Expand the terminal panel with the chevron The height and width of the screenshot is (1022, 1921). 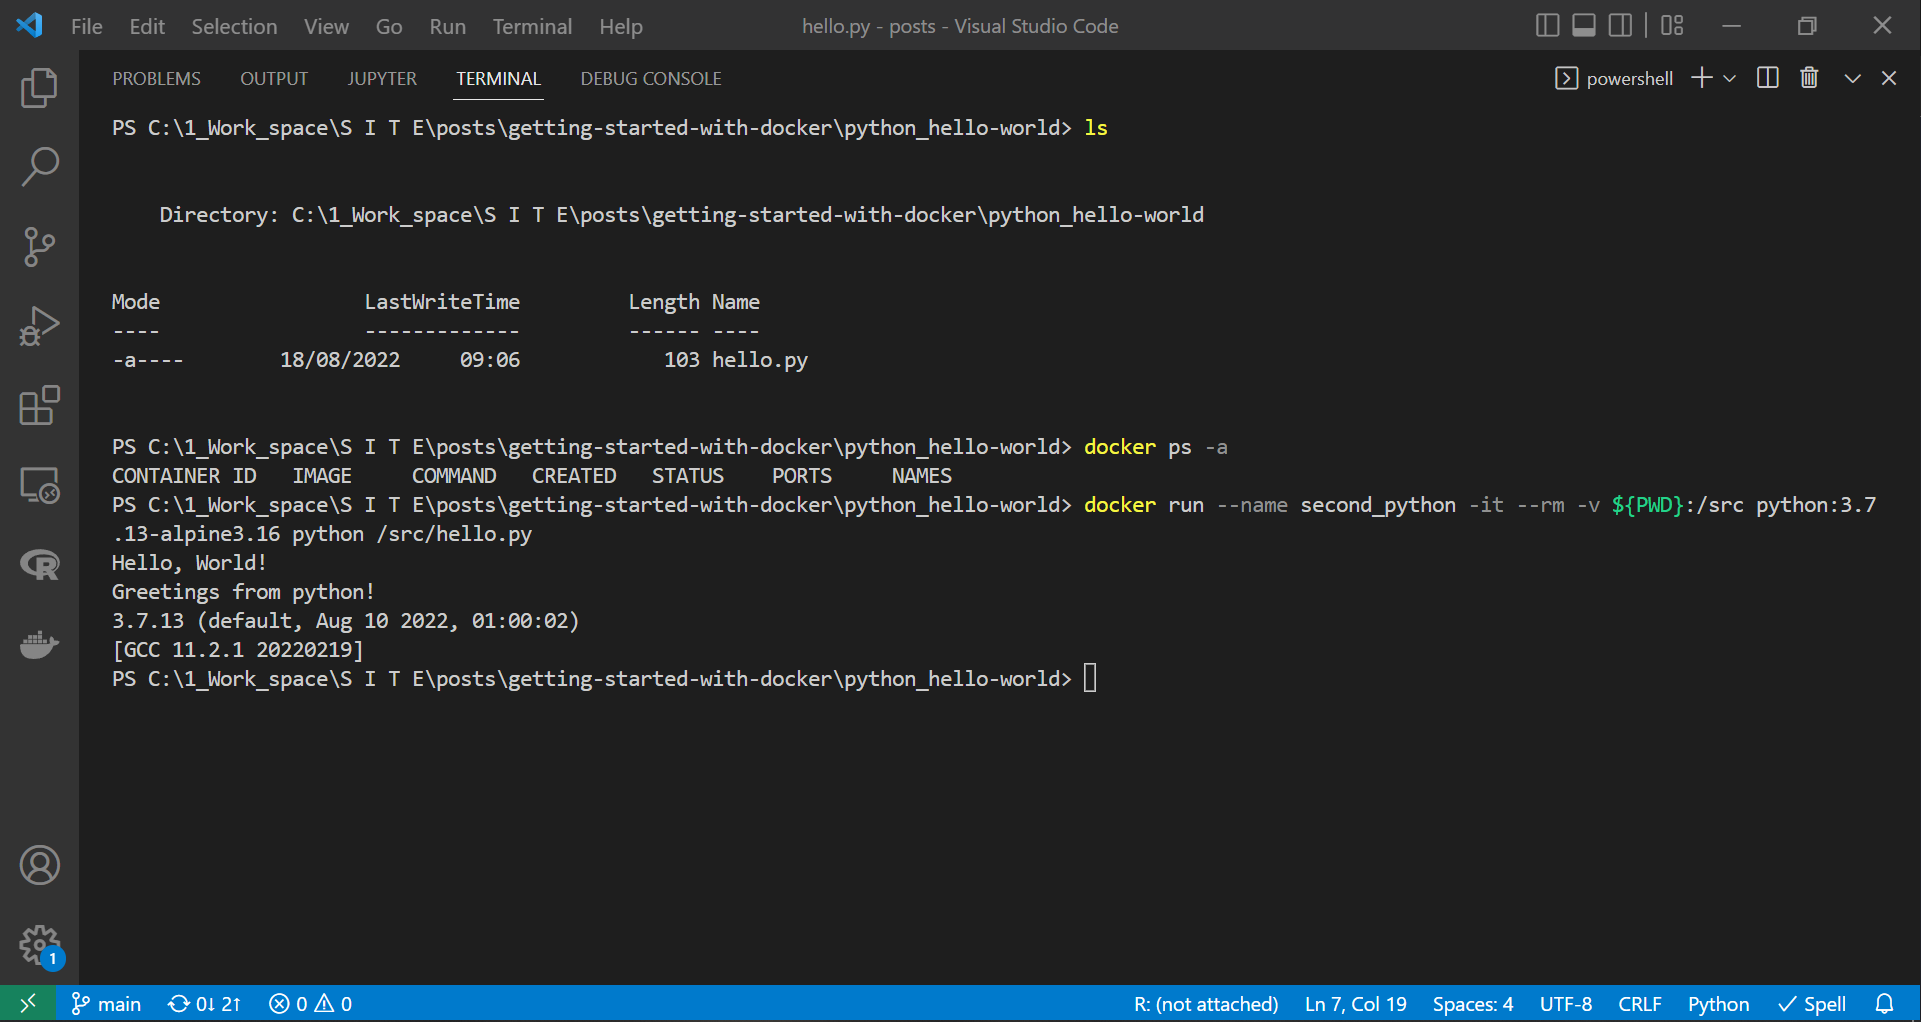1852,77
